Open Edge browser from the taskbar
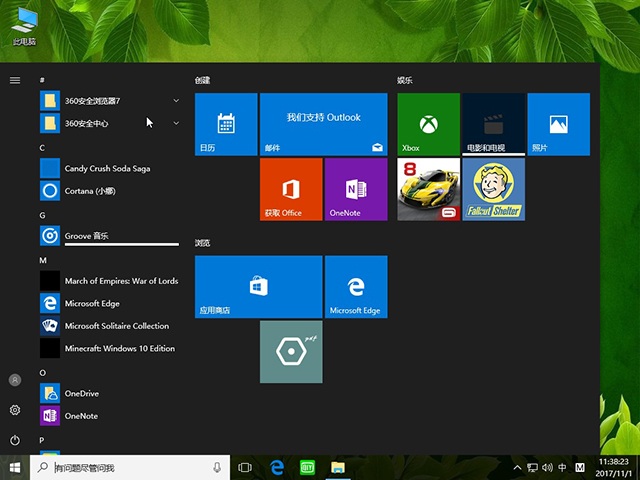This screenshot has width=640, height=480. tap(277, 467)
